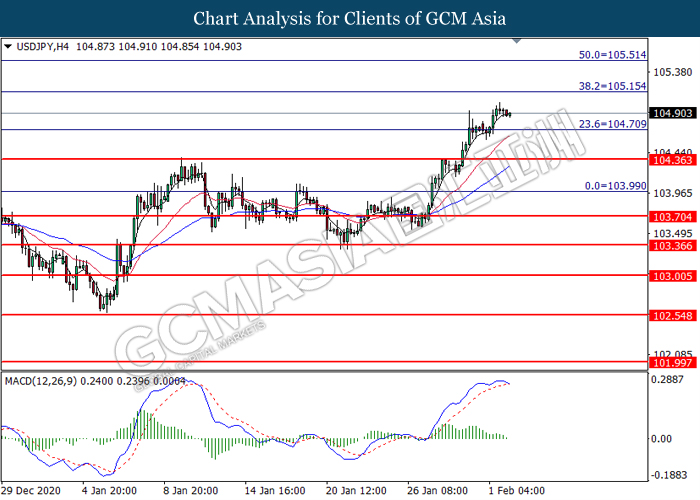Click the 8 Jan 20:00 time label
Screen dimensions: 700x500
coord(191,491)
